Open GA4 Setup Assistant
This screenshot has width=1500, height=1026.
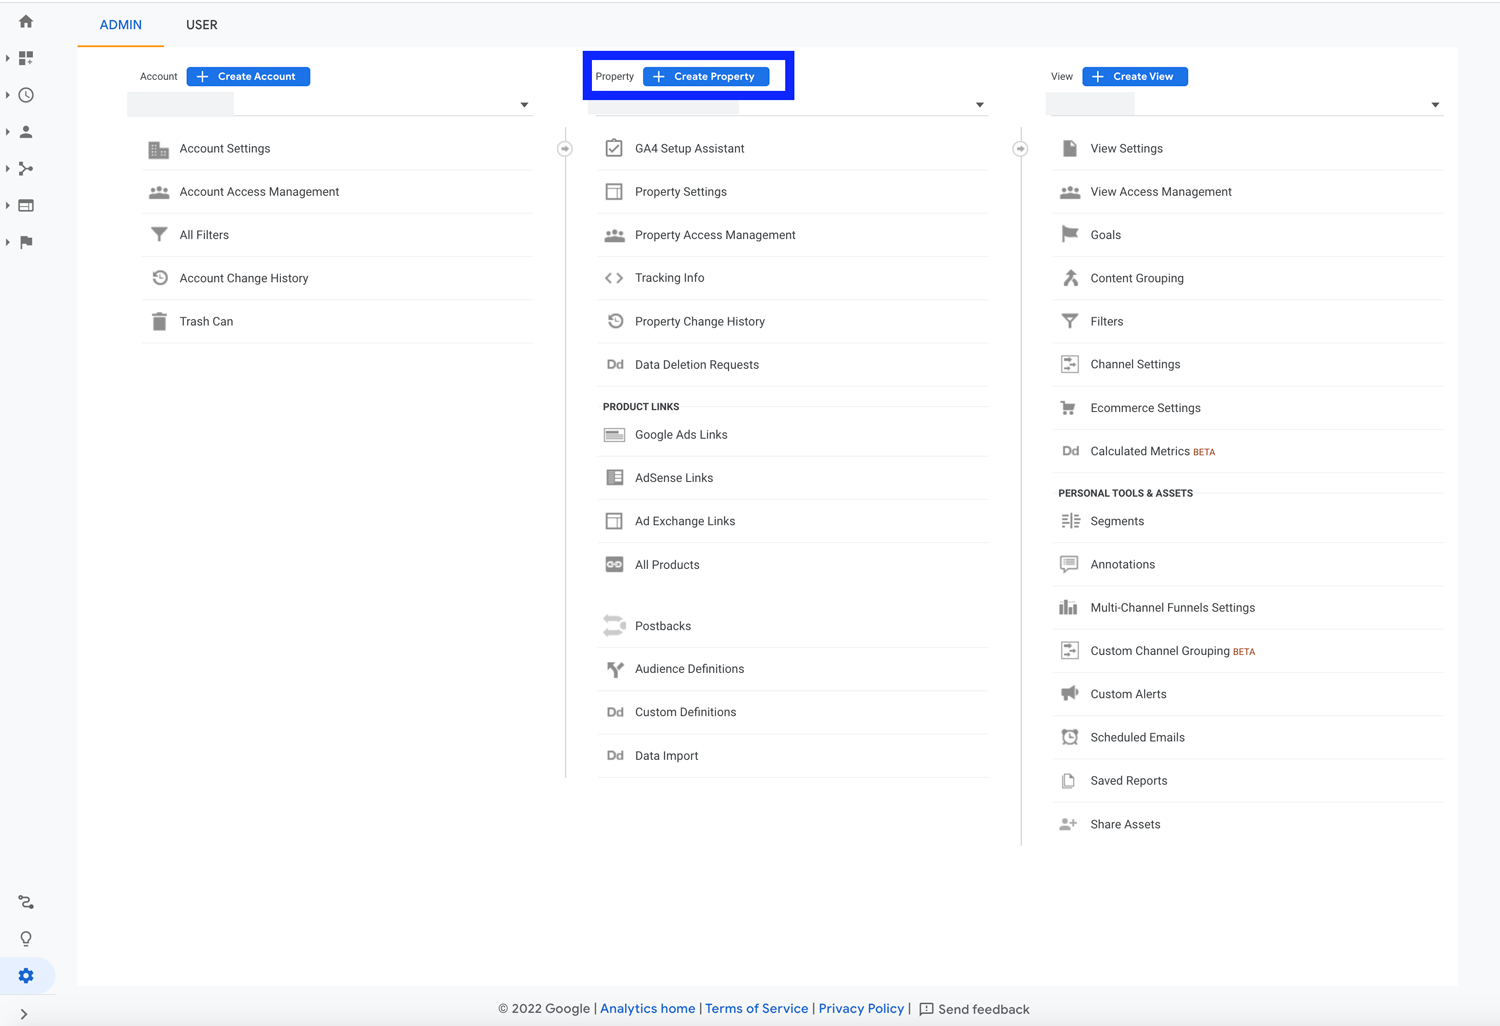pyautogui.click(x=689, y=149)
